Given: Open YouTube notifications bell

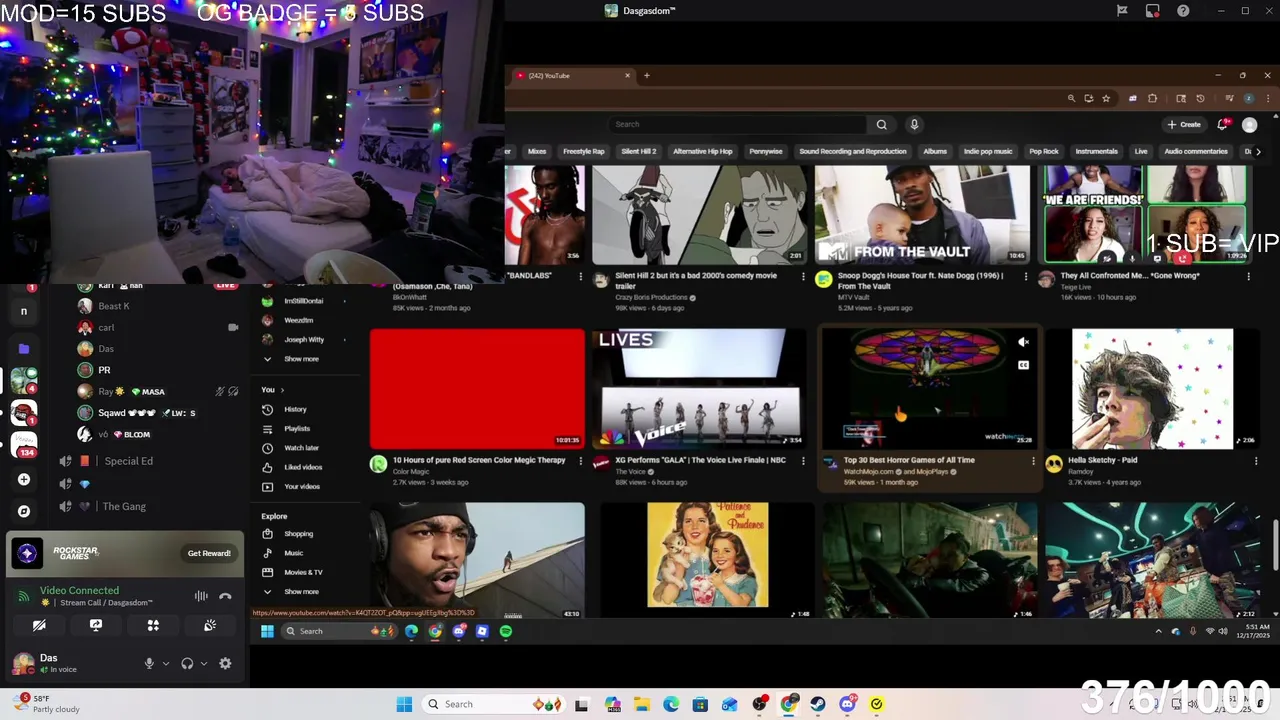Looking at the screenshot, I should pos(1222,125).
